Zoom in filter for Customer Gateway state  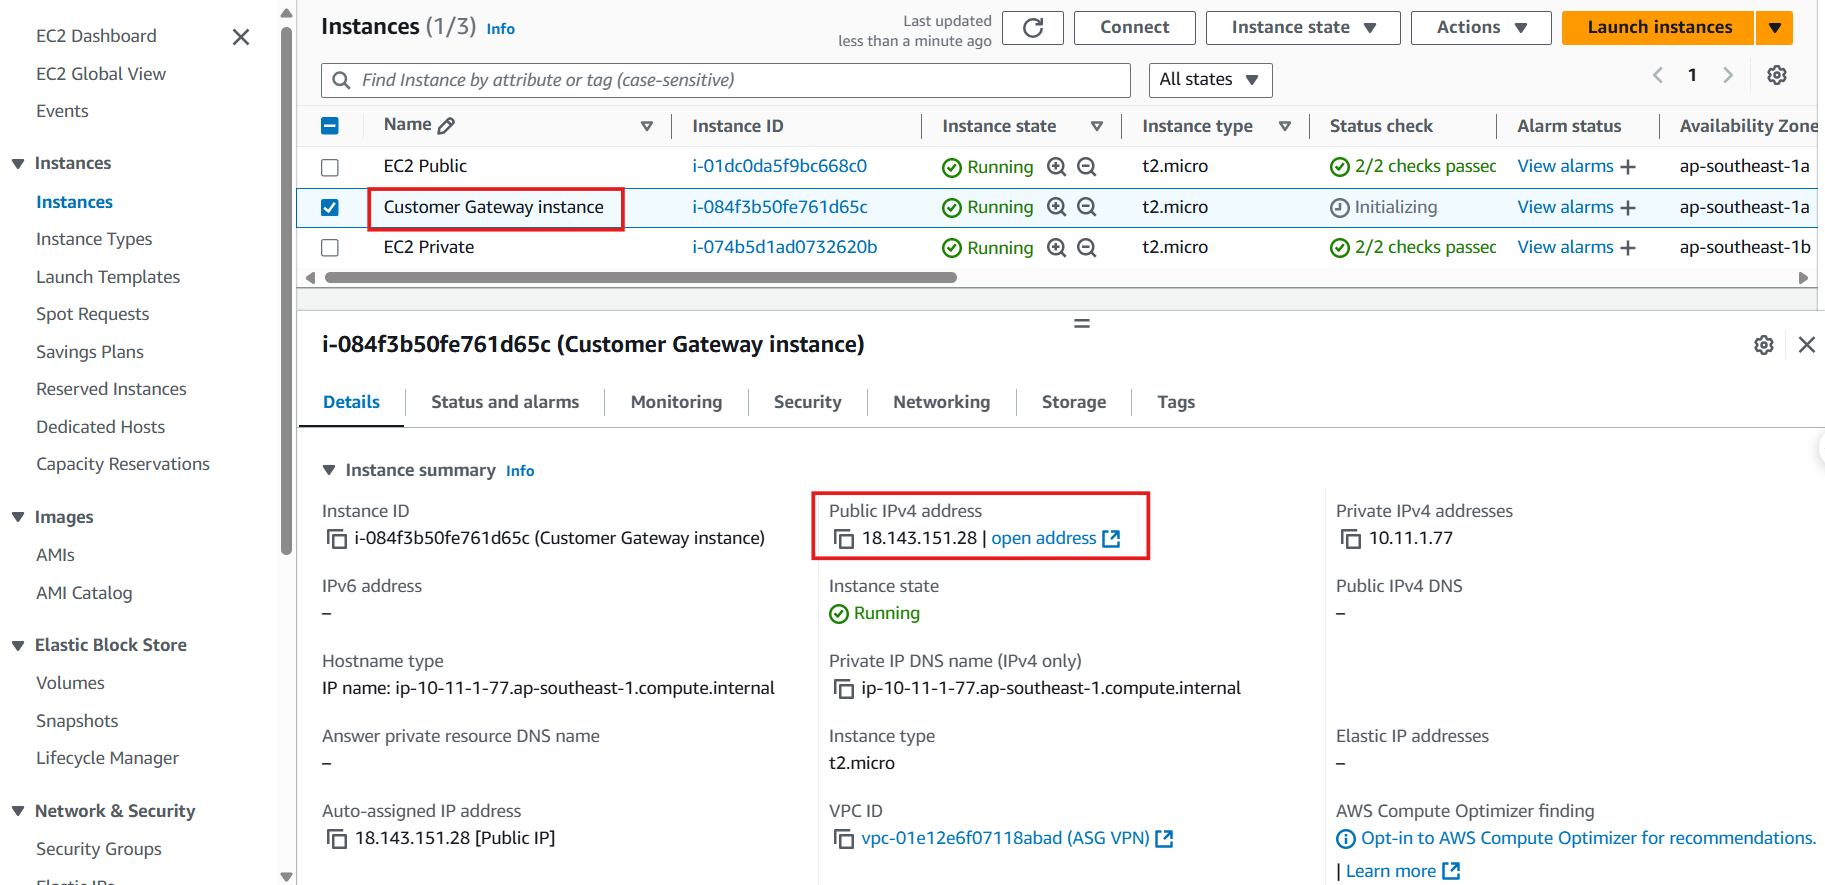1056,207
